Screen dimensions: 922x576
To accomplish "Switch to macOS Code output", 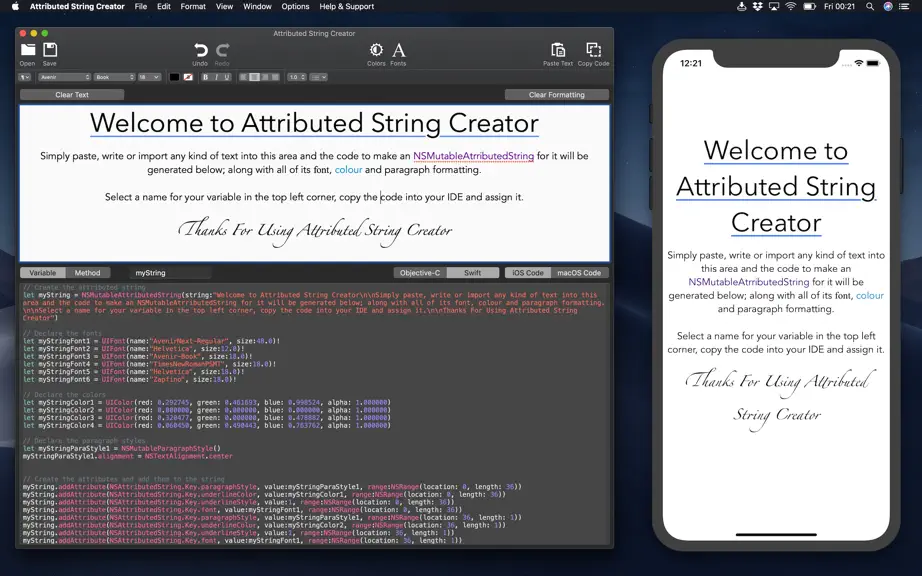I will pos(579,273).
